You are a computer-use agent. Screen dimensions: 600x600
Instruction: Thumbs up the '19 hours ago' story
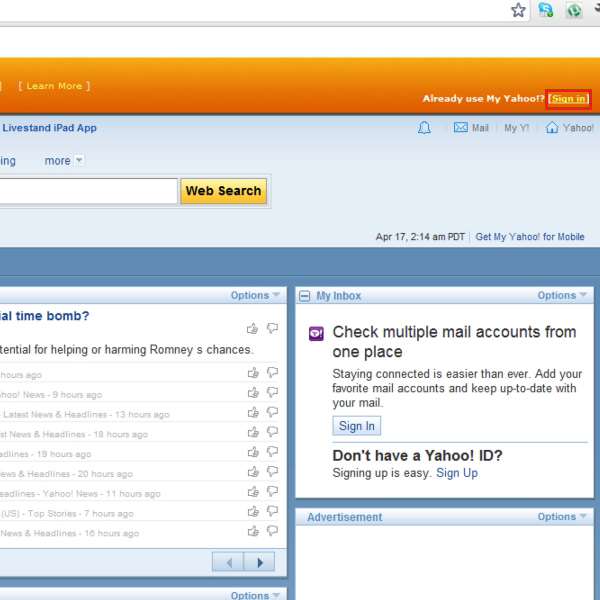coord(253,452)
